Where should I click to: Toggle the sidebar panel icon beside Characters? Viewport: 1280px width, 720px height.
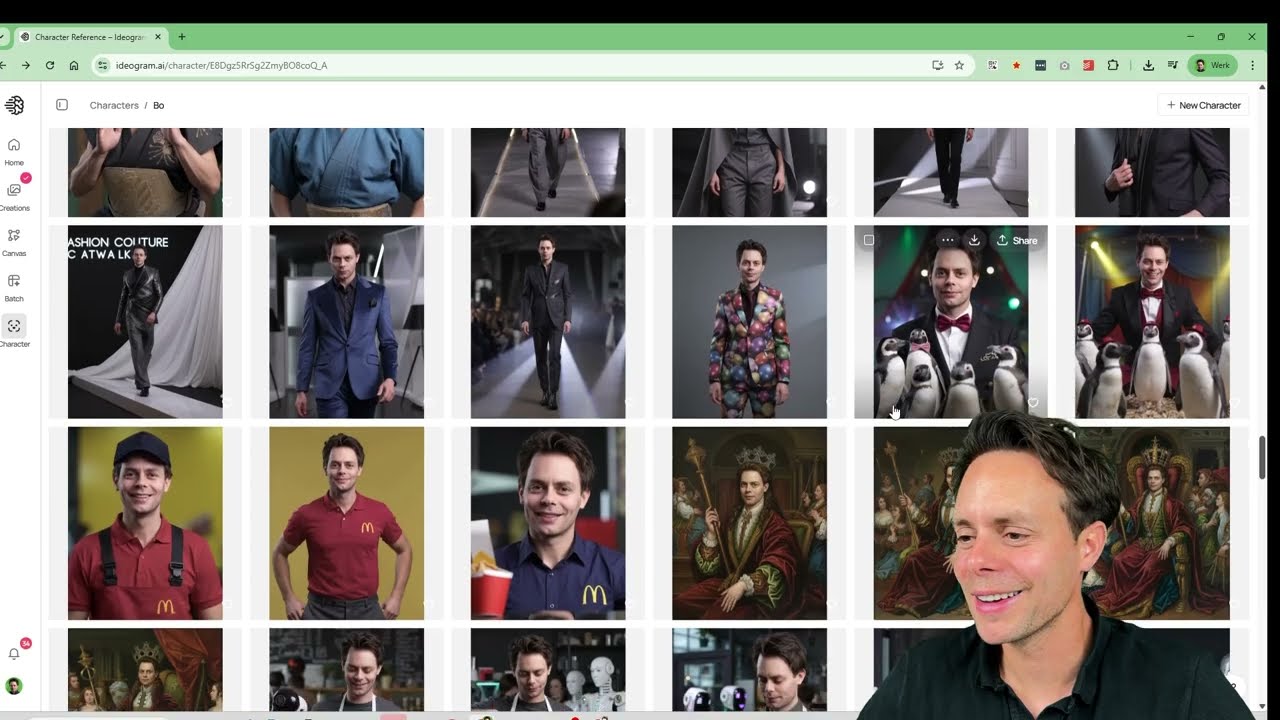(62, 105)
